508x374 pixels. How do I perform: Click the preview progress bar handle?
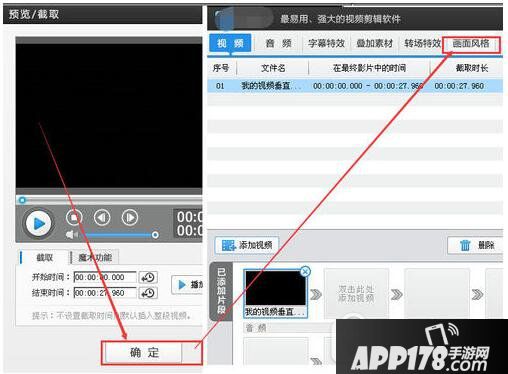(22, 200)
